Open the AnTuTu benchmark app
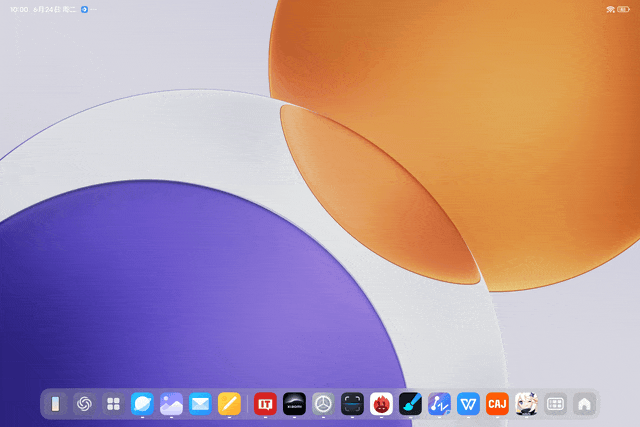Screen dimensions: 640x427 click(381, 404)
